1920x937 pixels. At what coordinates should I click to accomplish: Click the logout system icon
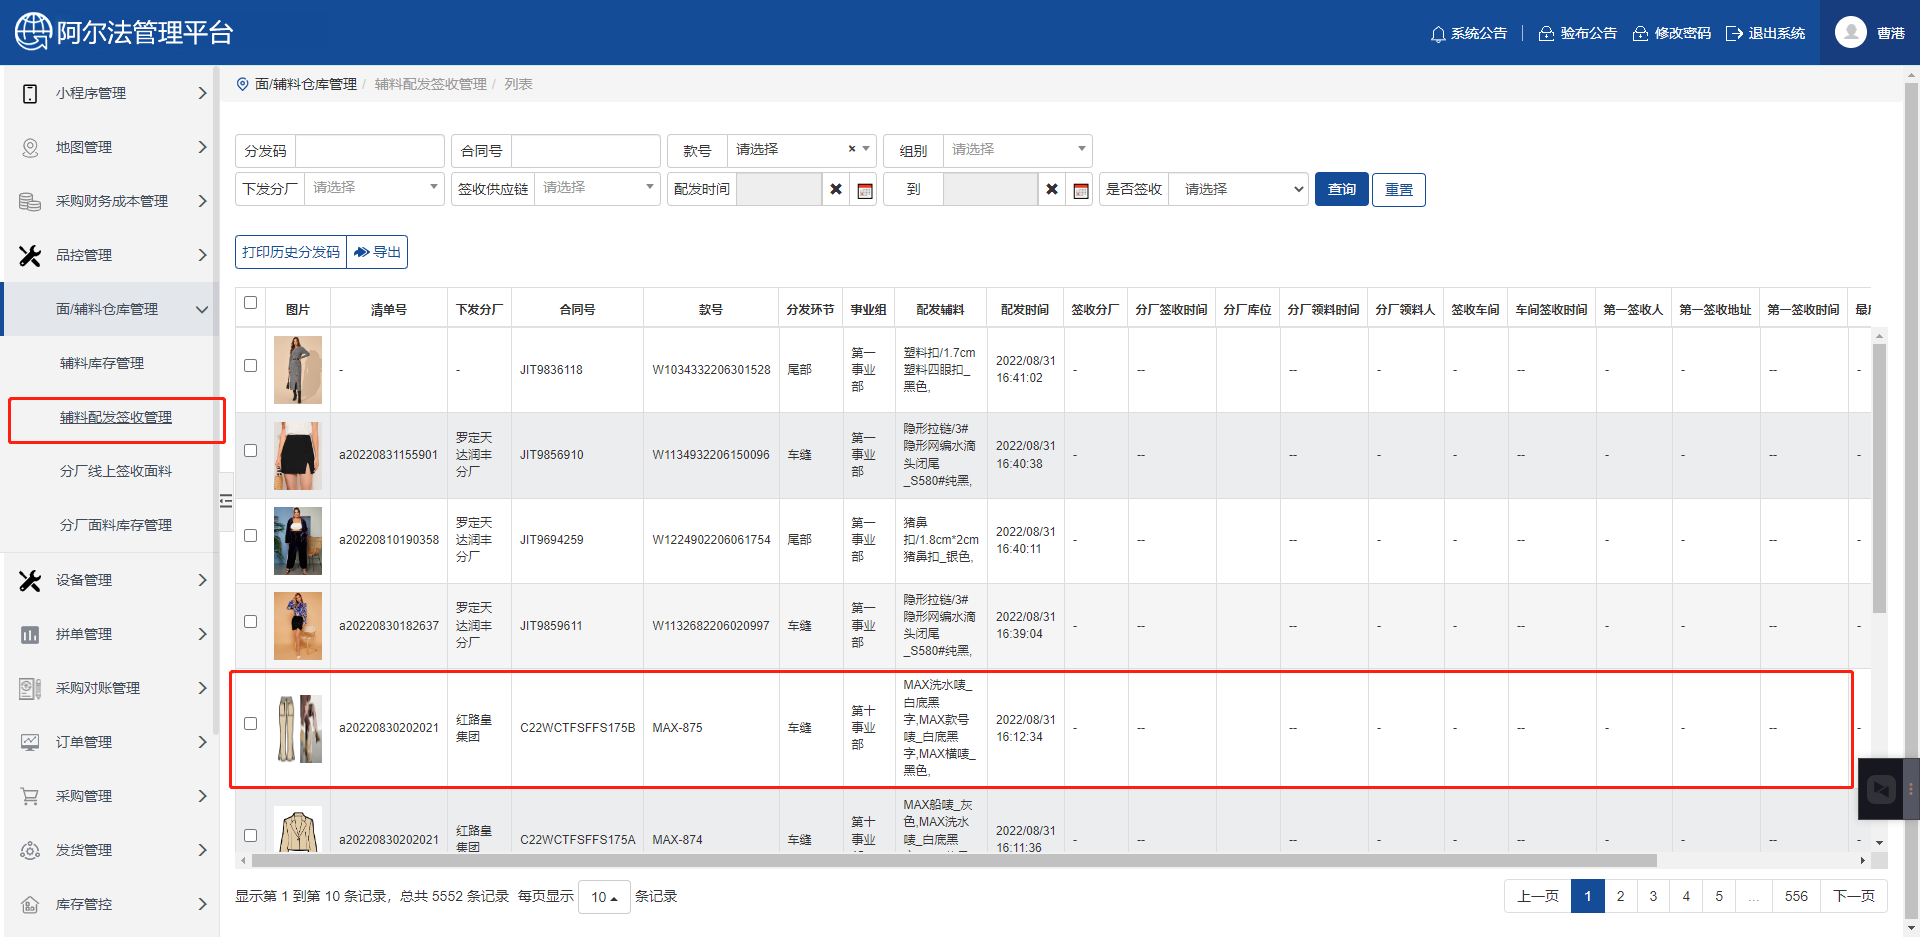1734,34
